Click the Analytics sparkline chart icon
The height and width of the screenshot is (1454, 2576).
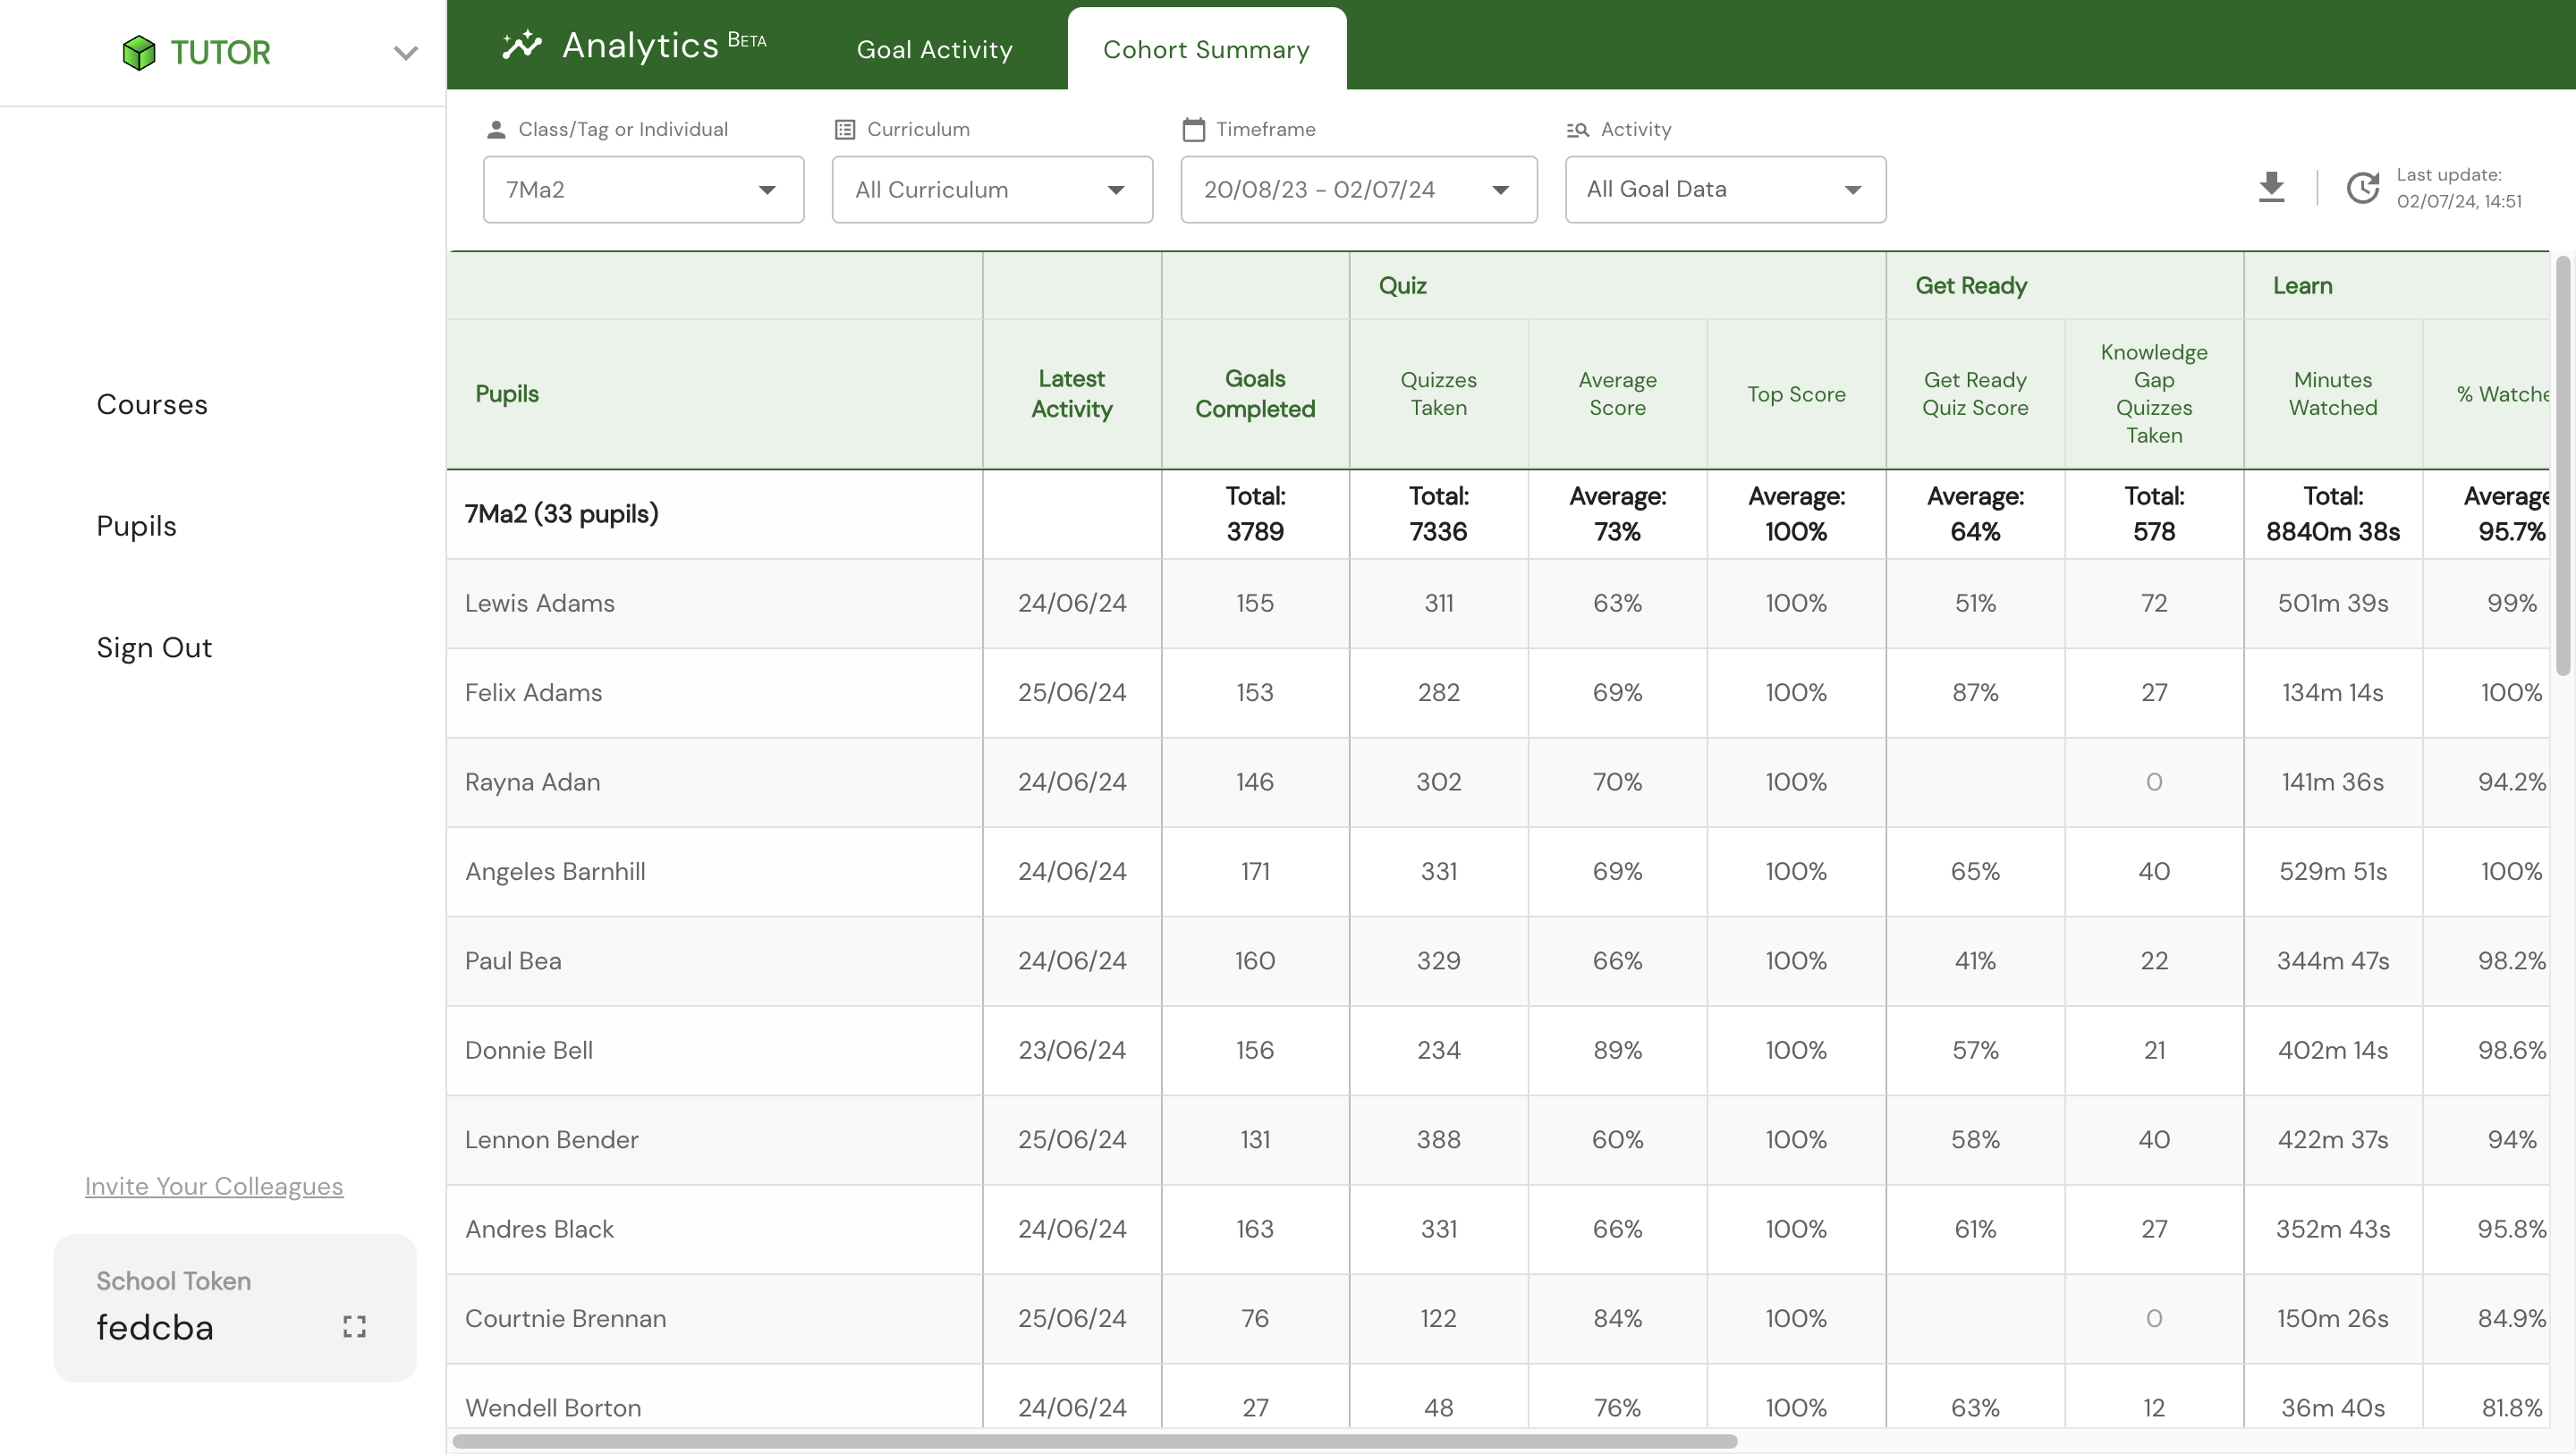(x=521, y=45)
